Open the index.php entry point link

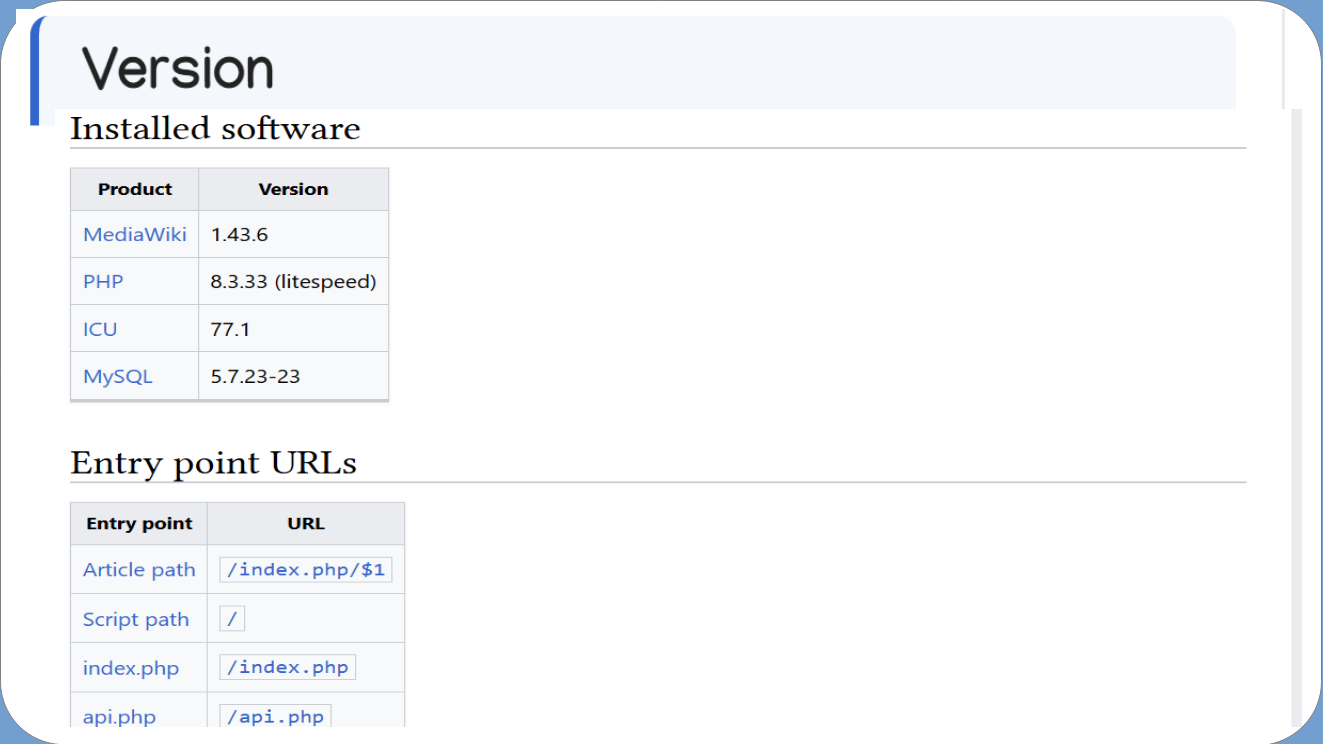pyautogui.click(x=131, y=668)
